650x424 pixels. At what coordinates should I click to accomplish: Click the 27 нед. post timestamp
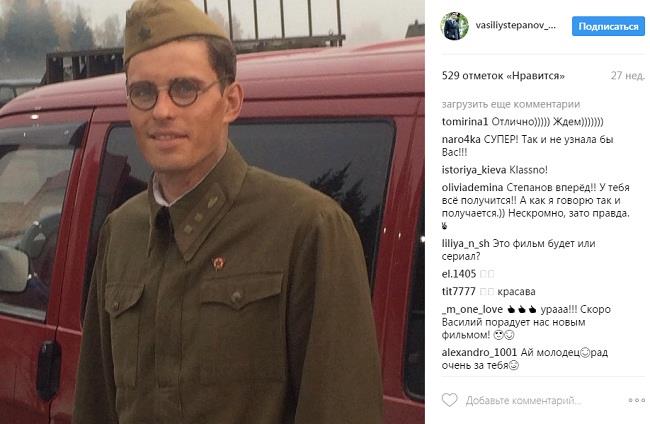[x=628, y=76]
